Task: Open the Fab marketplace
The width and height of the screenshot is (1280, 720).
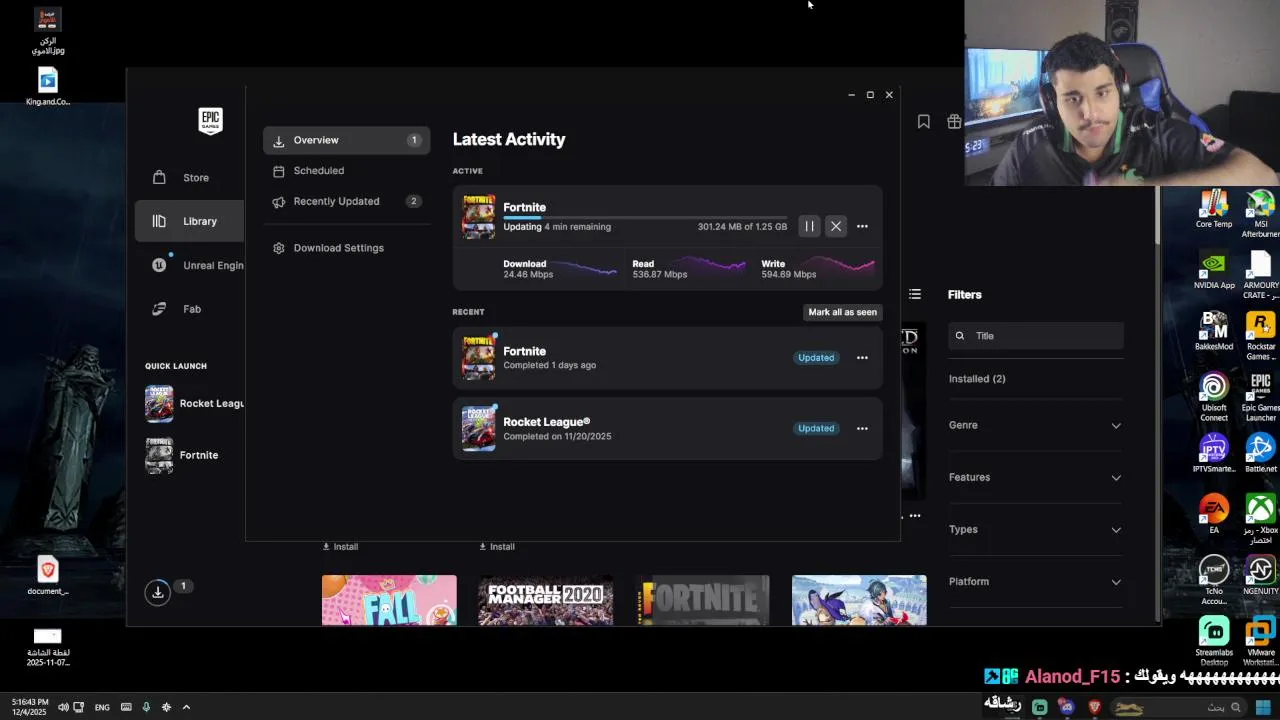Action: [190, 309]
